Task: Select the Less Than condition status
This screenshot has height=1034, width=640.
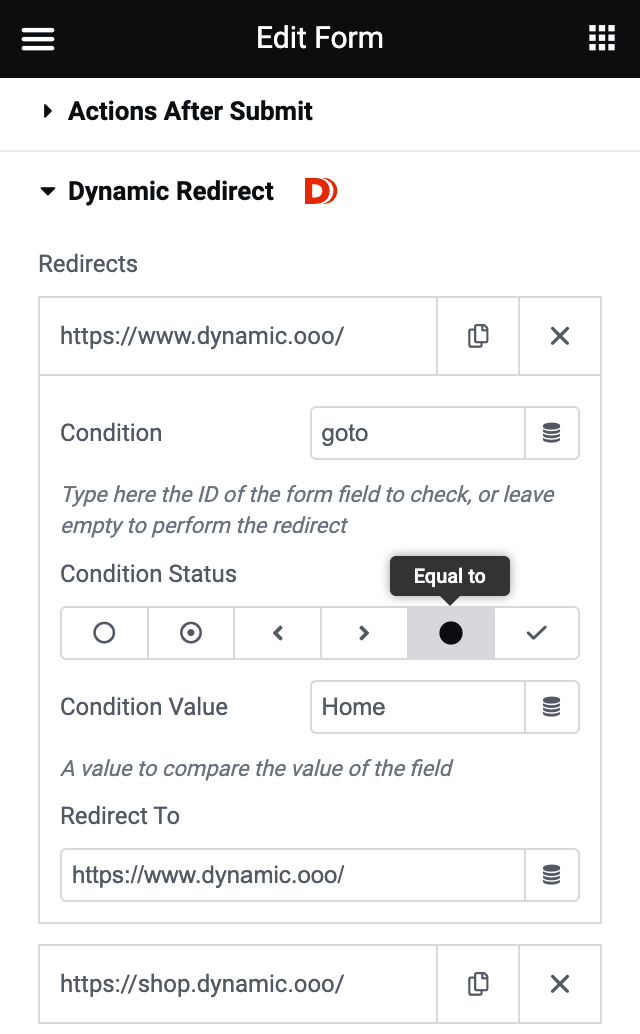Action: coord(277,633)
